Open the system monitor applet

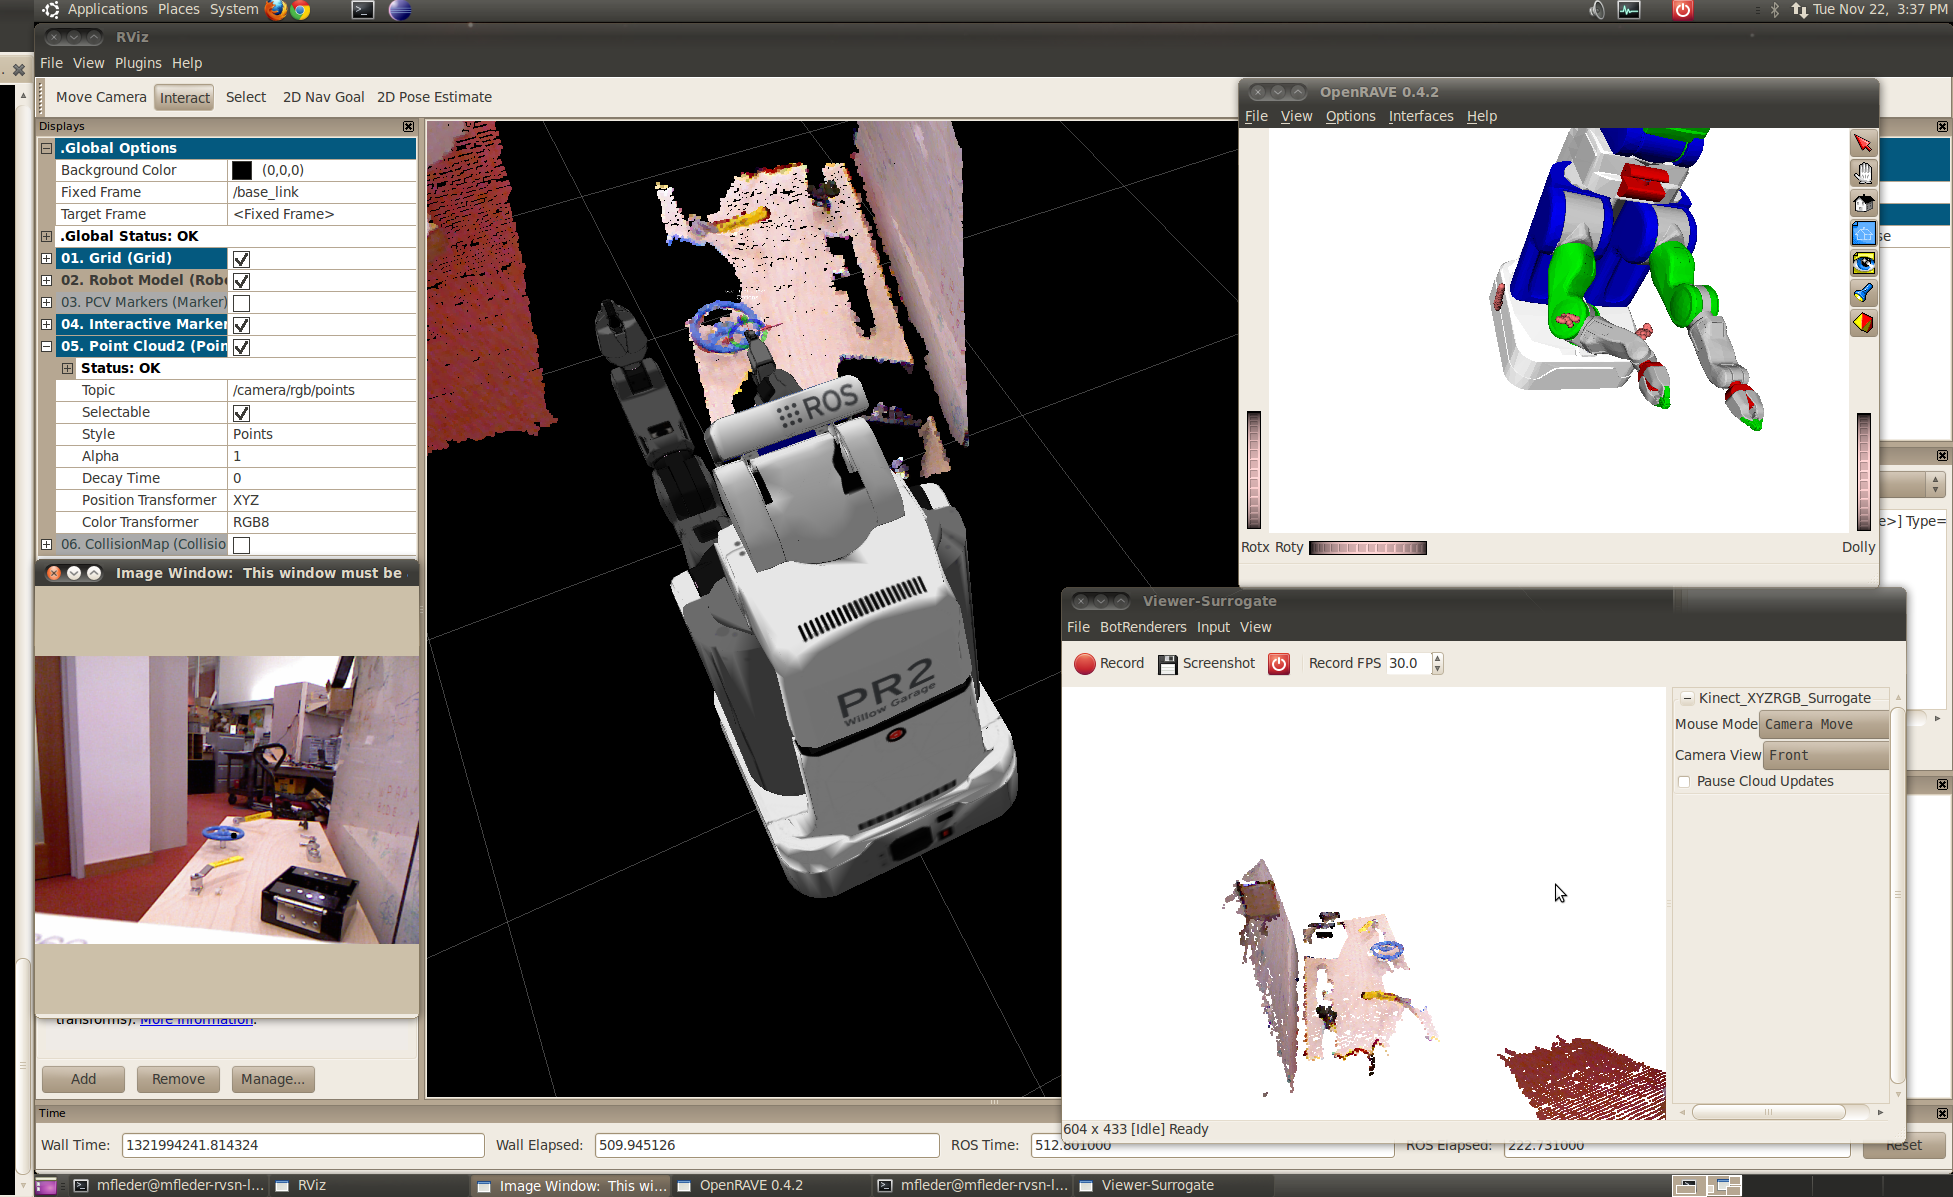click(x=1629, y=10)
